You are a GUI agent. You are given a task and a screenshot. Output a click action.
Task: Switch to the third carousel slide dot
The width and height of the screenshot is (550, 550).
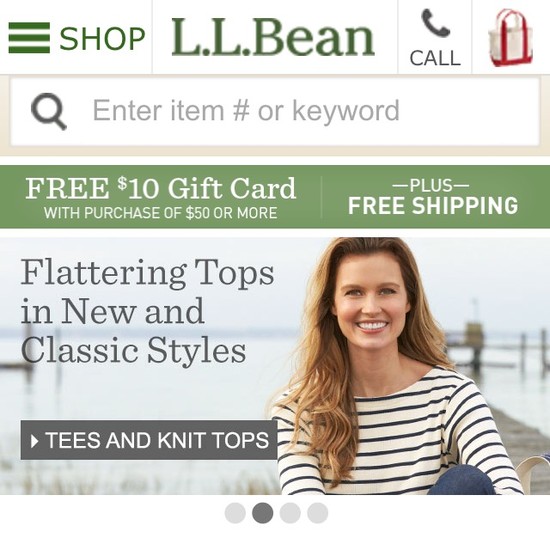[x=290, y=513]
